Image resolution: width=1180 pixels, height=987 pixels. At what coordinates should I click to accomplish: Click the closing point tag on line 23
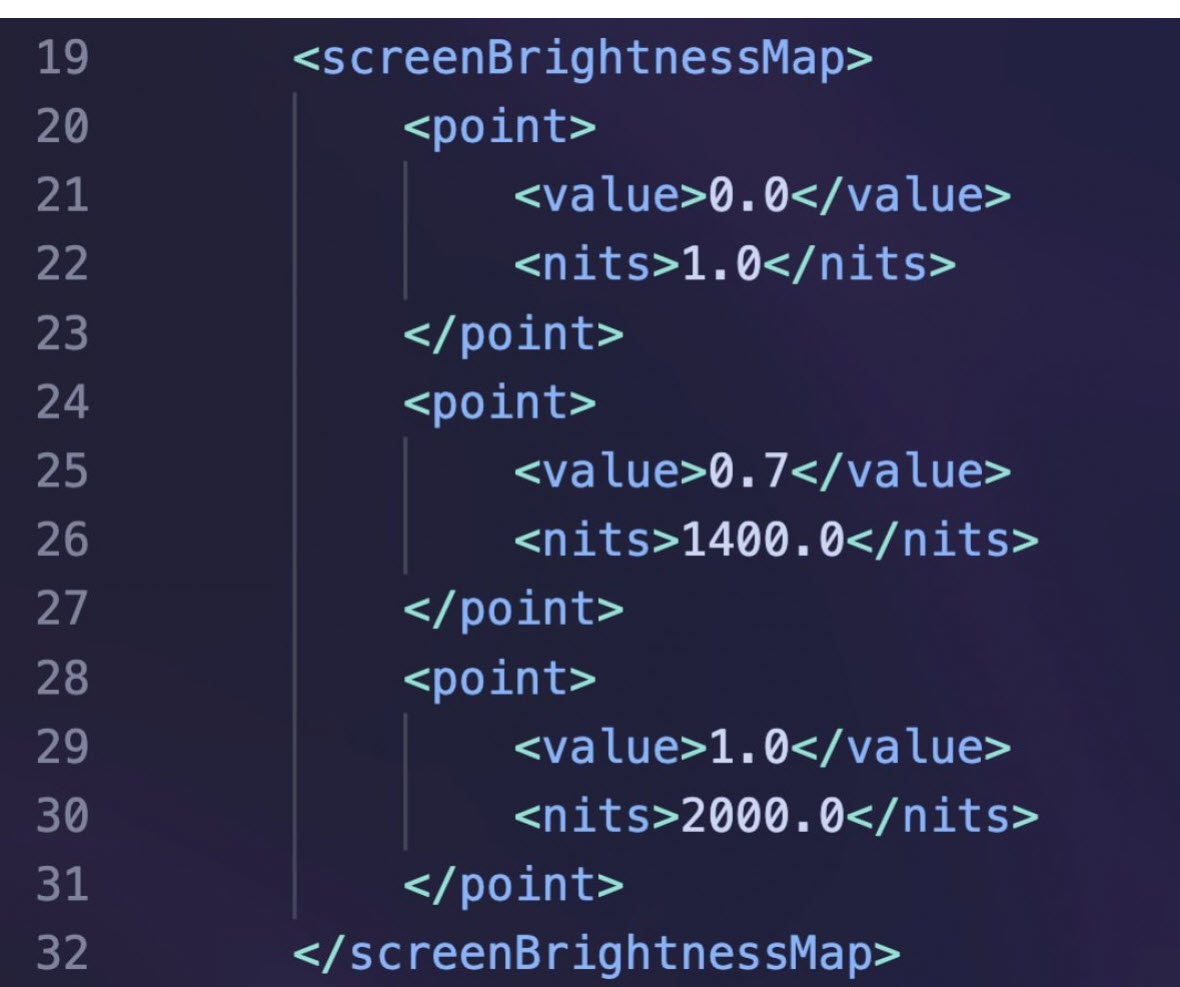click(x=513, y=334)
